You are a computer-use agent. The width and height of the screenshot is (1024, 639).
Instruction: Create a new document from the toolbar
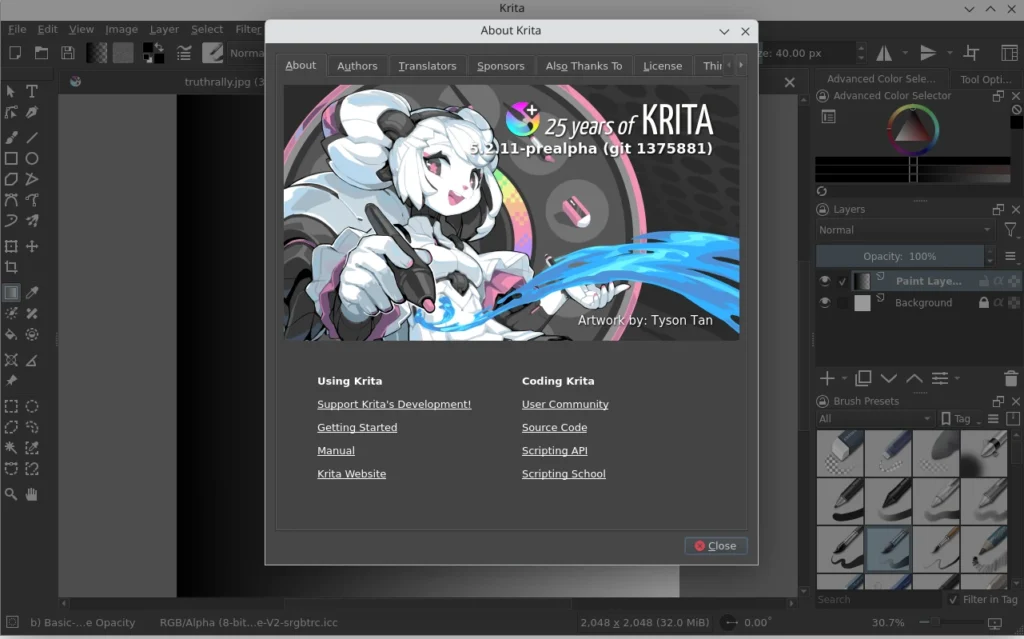14,53
